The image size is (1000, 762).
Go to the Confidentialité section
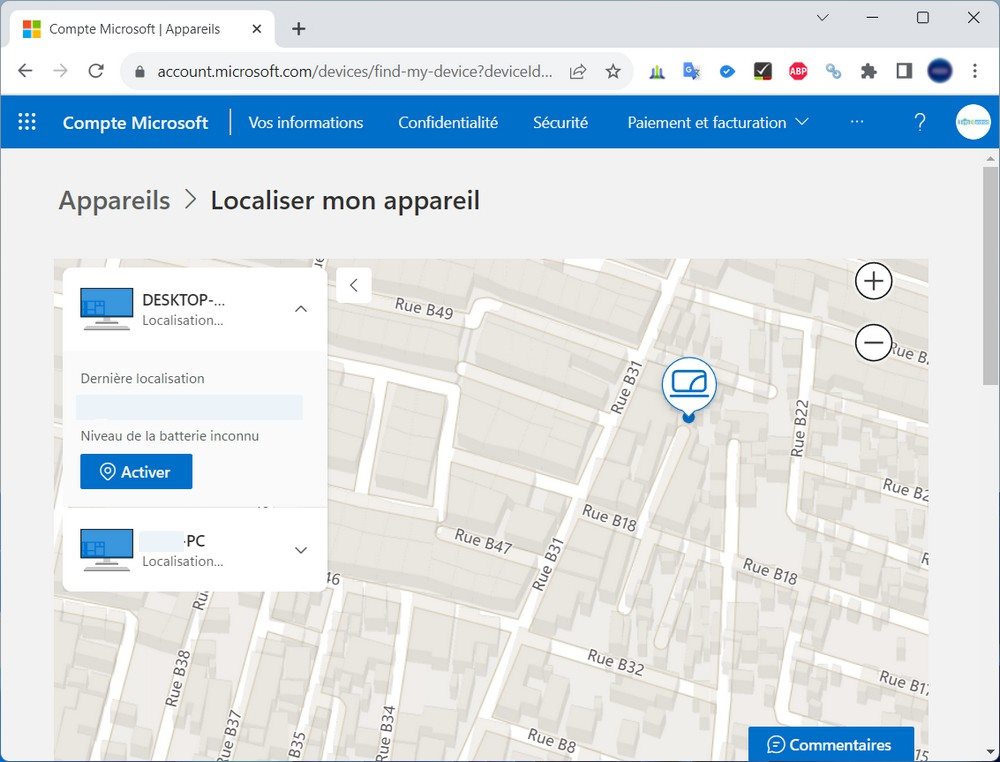(x=448, y=122)
